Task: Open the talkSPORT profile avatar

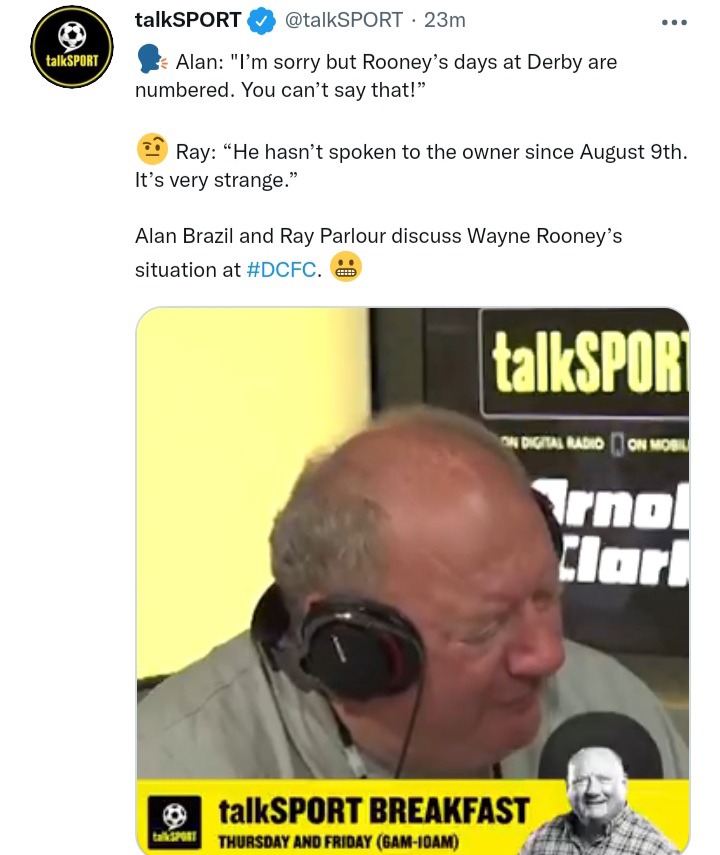Action: 72,47
